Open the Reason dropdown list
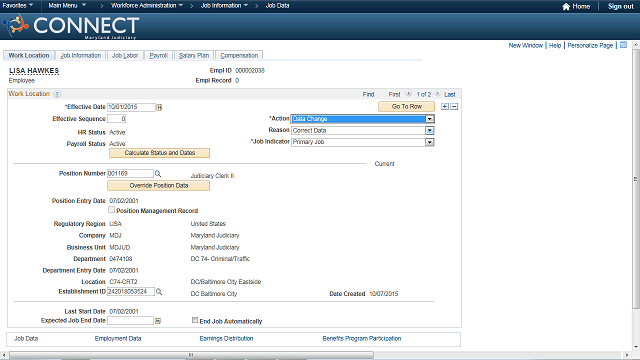The height and width of the screenshot is (360, 640). point(429,131)
